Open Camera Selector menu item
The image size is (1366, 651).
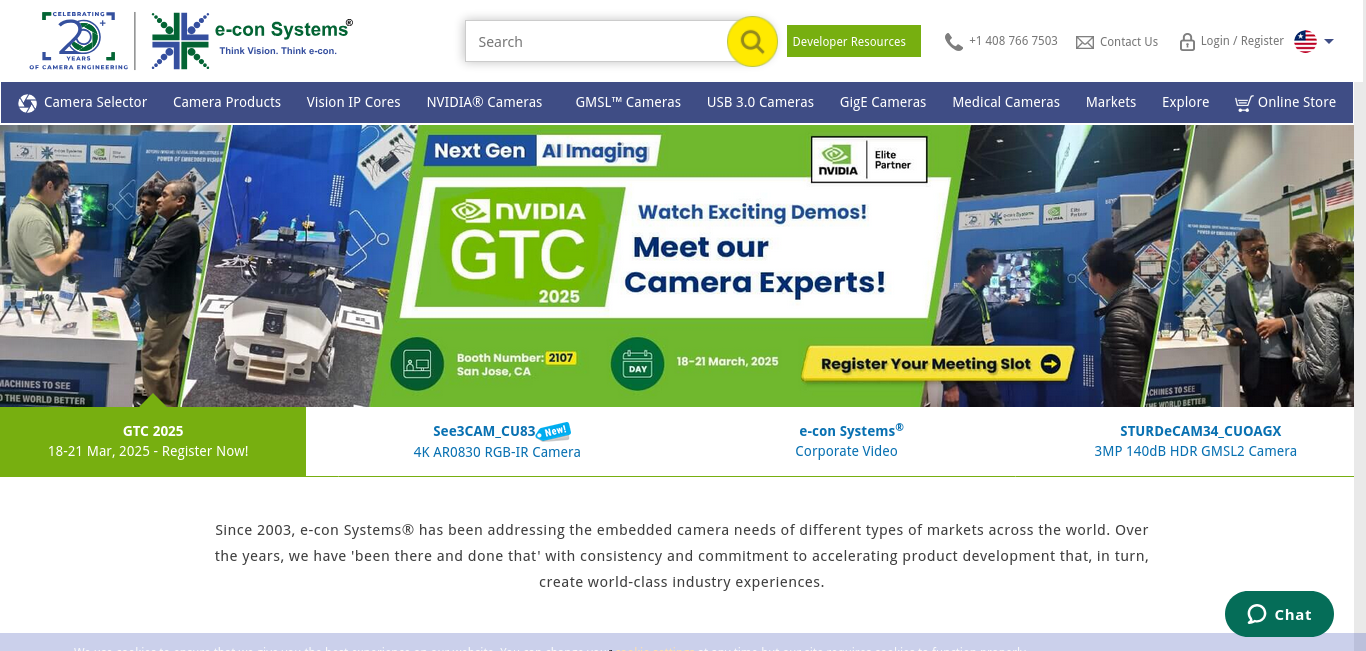click(x=95, y=102)
